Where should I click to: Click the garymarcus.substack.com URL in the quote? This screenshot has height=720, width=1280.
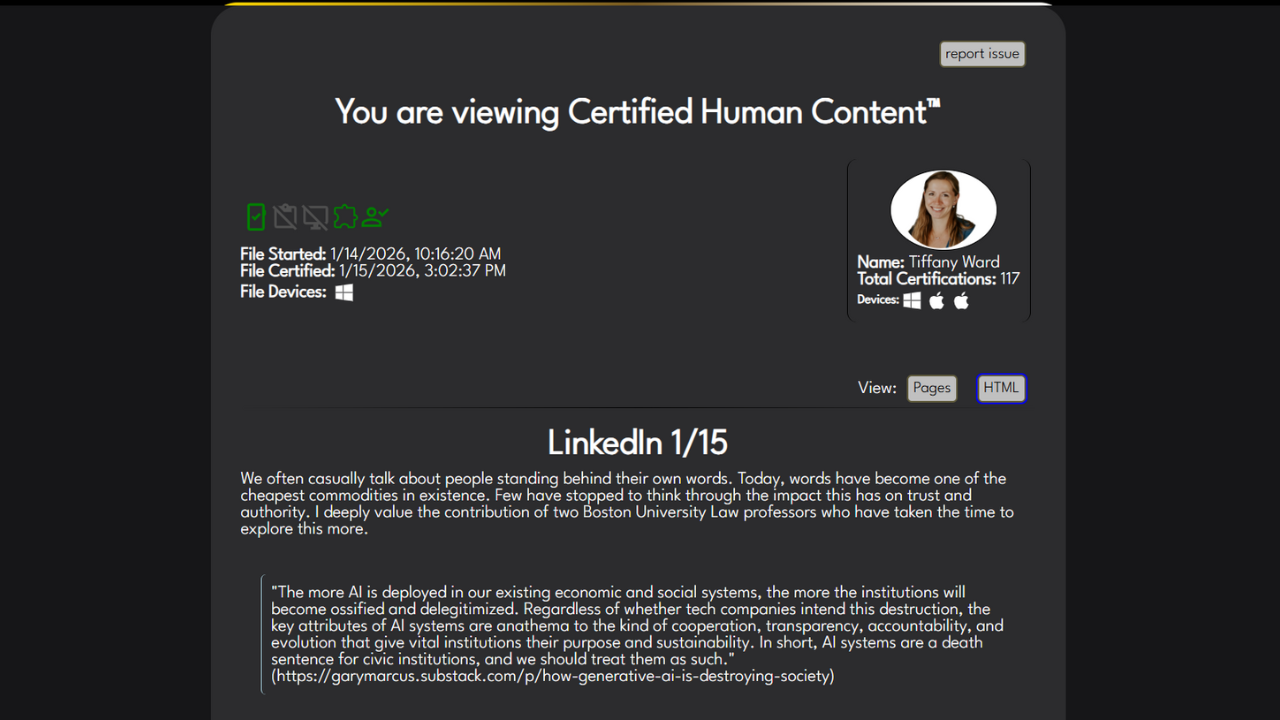(x=553, y=676)
